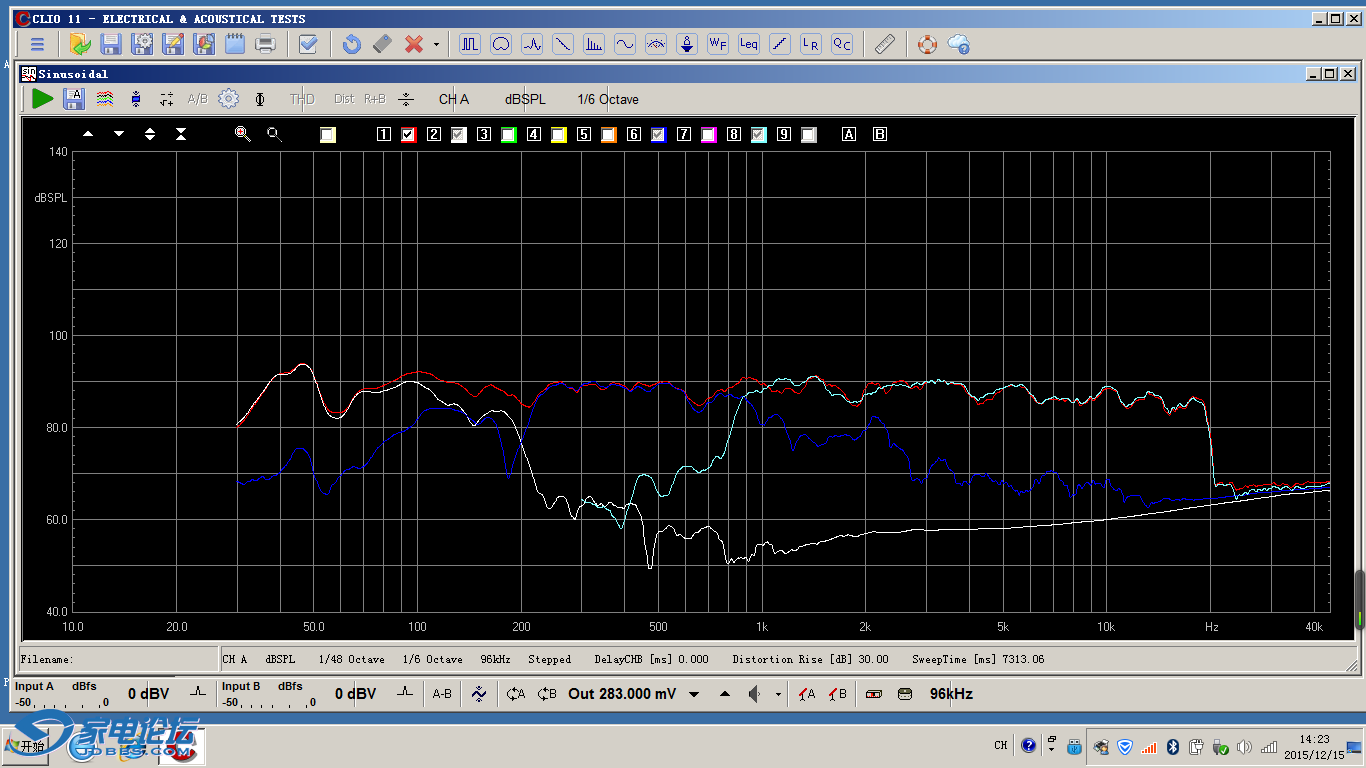Click the A-B input button
Viewport: 1366px width, 768px height.
(441, 694)
